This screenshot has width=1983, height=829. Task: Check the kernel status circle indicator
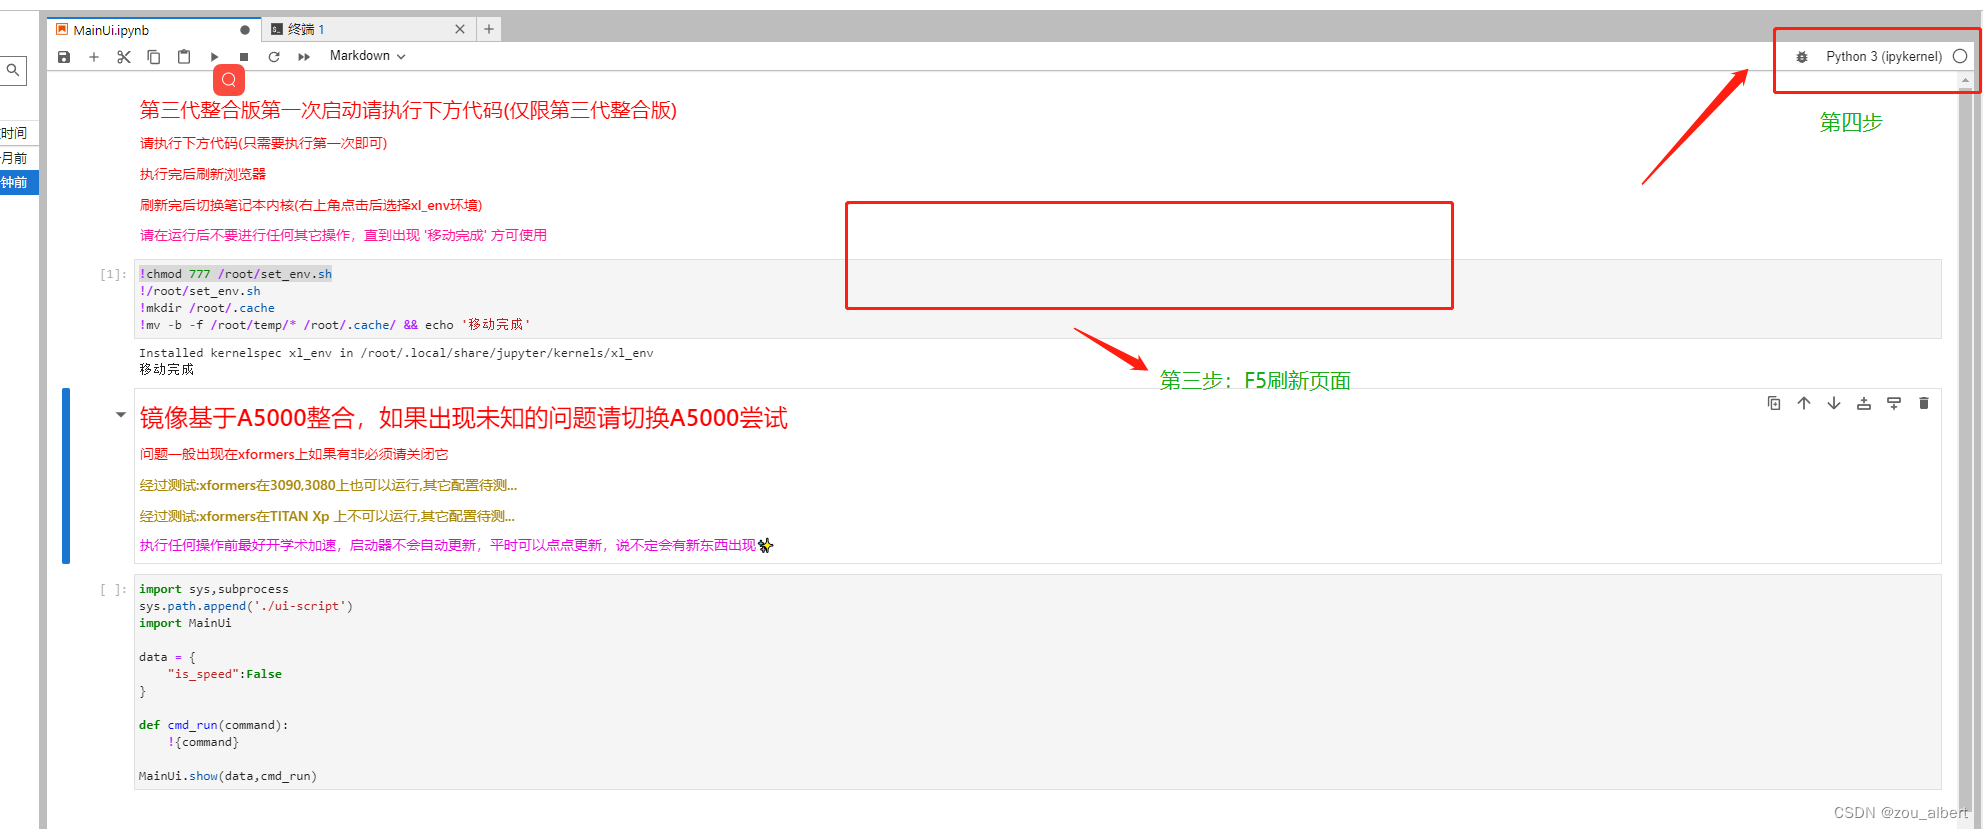tap(1960, 57)
